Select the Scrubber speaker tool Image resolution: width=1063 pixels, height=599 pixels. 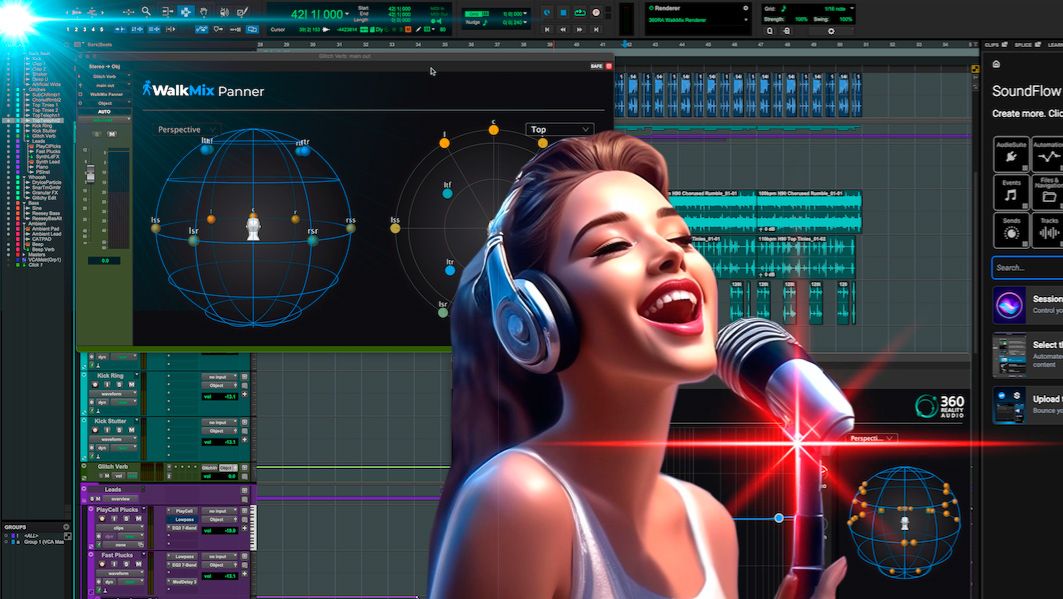tap(224, 12)
